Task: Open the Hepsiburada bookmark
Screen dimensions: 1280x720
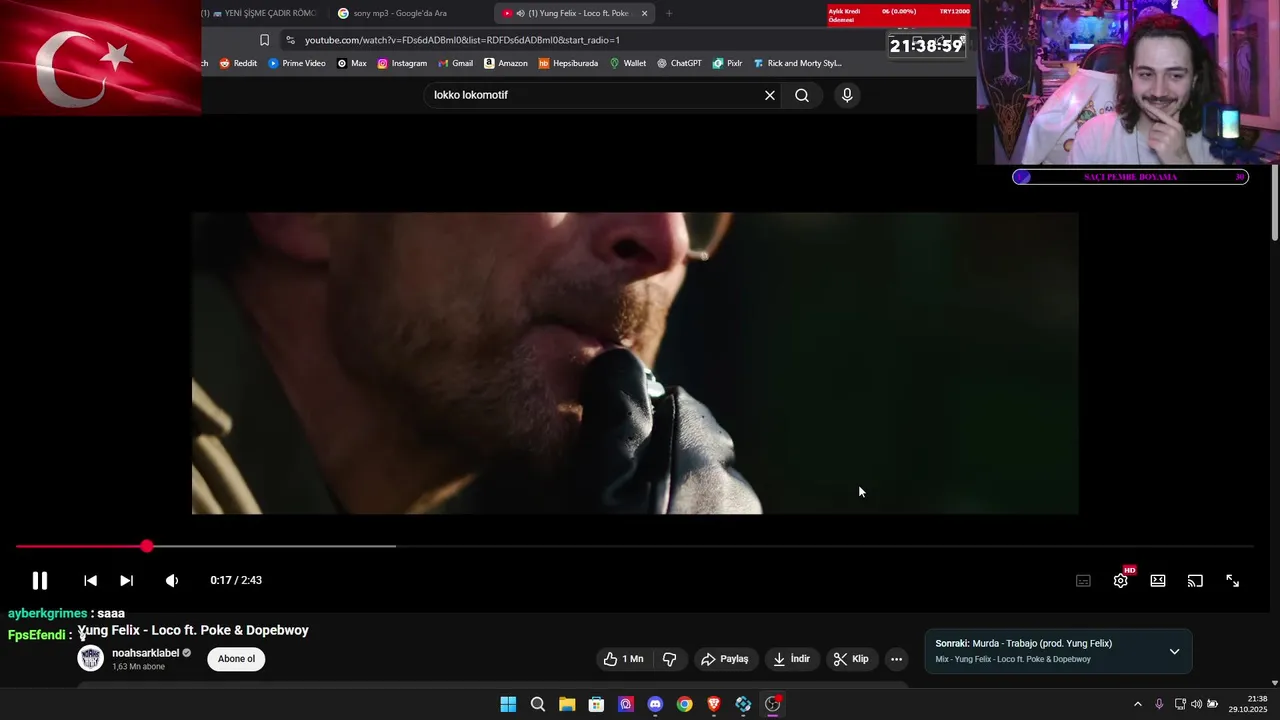Action: pyautogui.click(x=568, y=63)
